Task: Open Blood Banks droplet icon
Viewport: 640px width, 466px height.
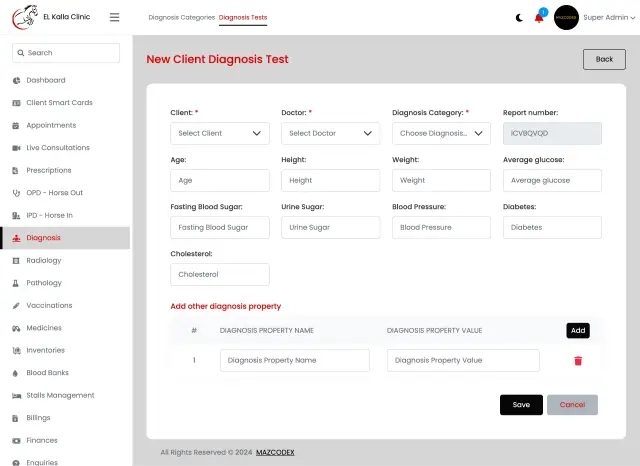Action: [16, 373]
